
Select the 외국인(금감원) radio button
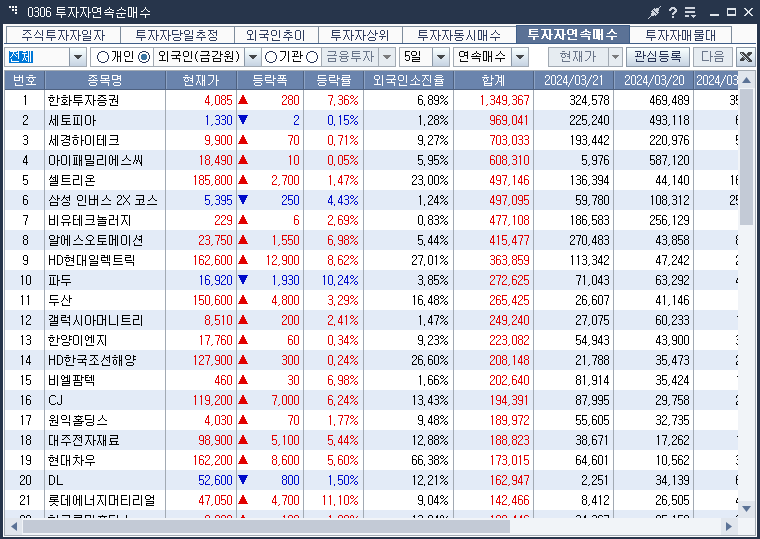point(144,57)
